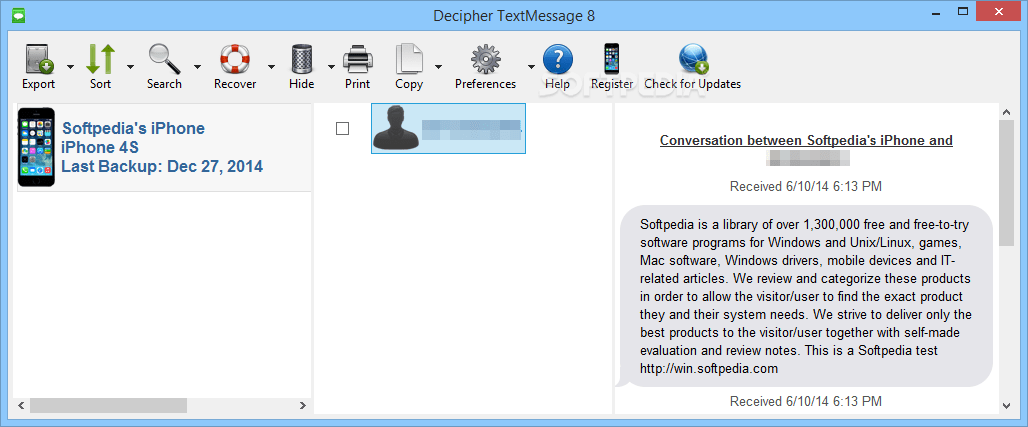
Task: Open the Hide dropdown arrow
Action: click(x=331, y=67)
